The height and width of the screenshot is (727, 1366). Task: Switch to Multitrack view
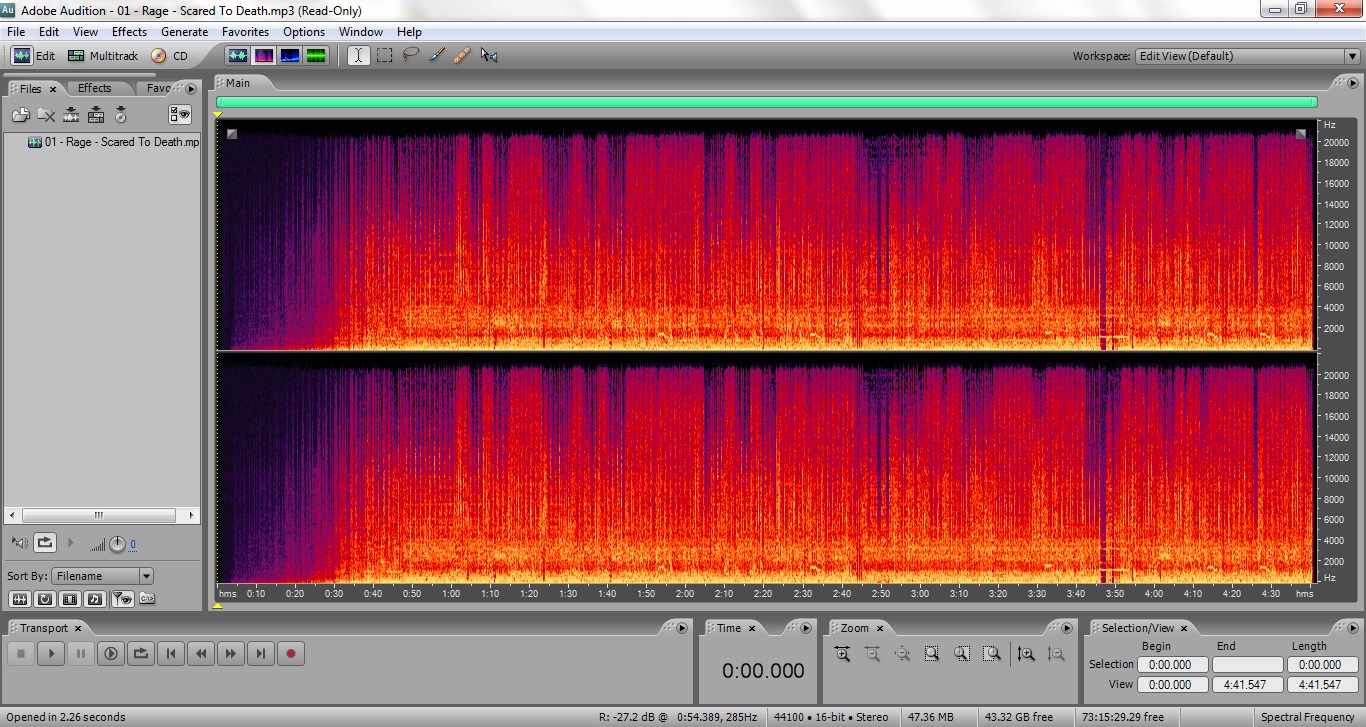103,56
